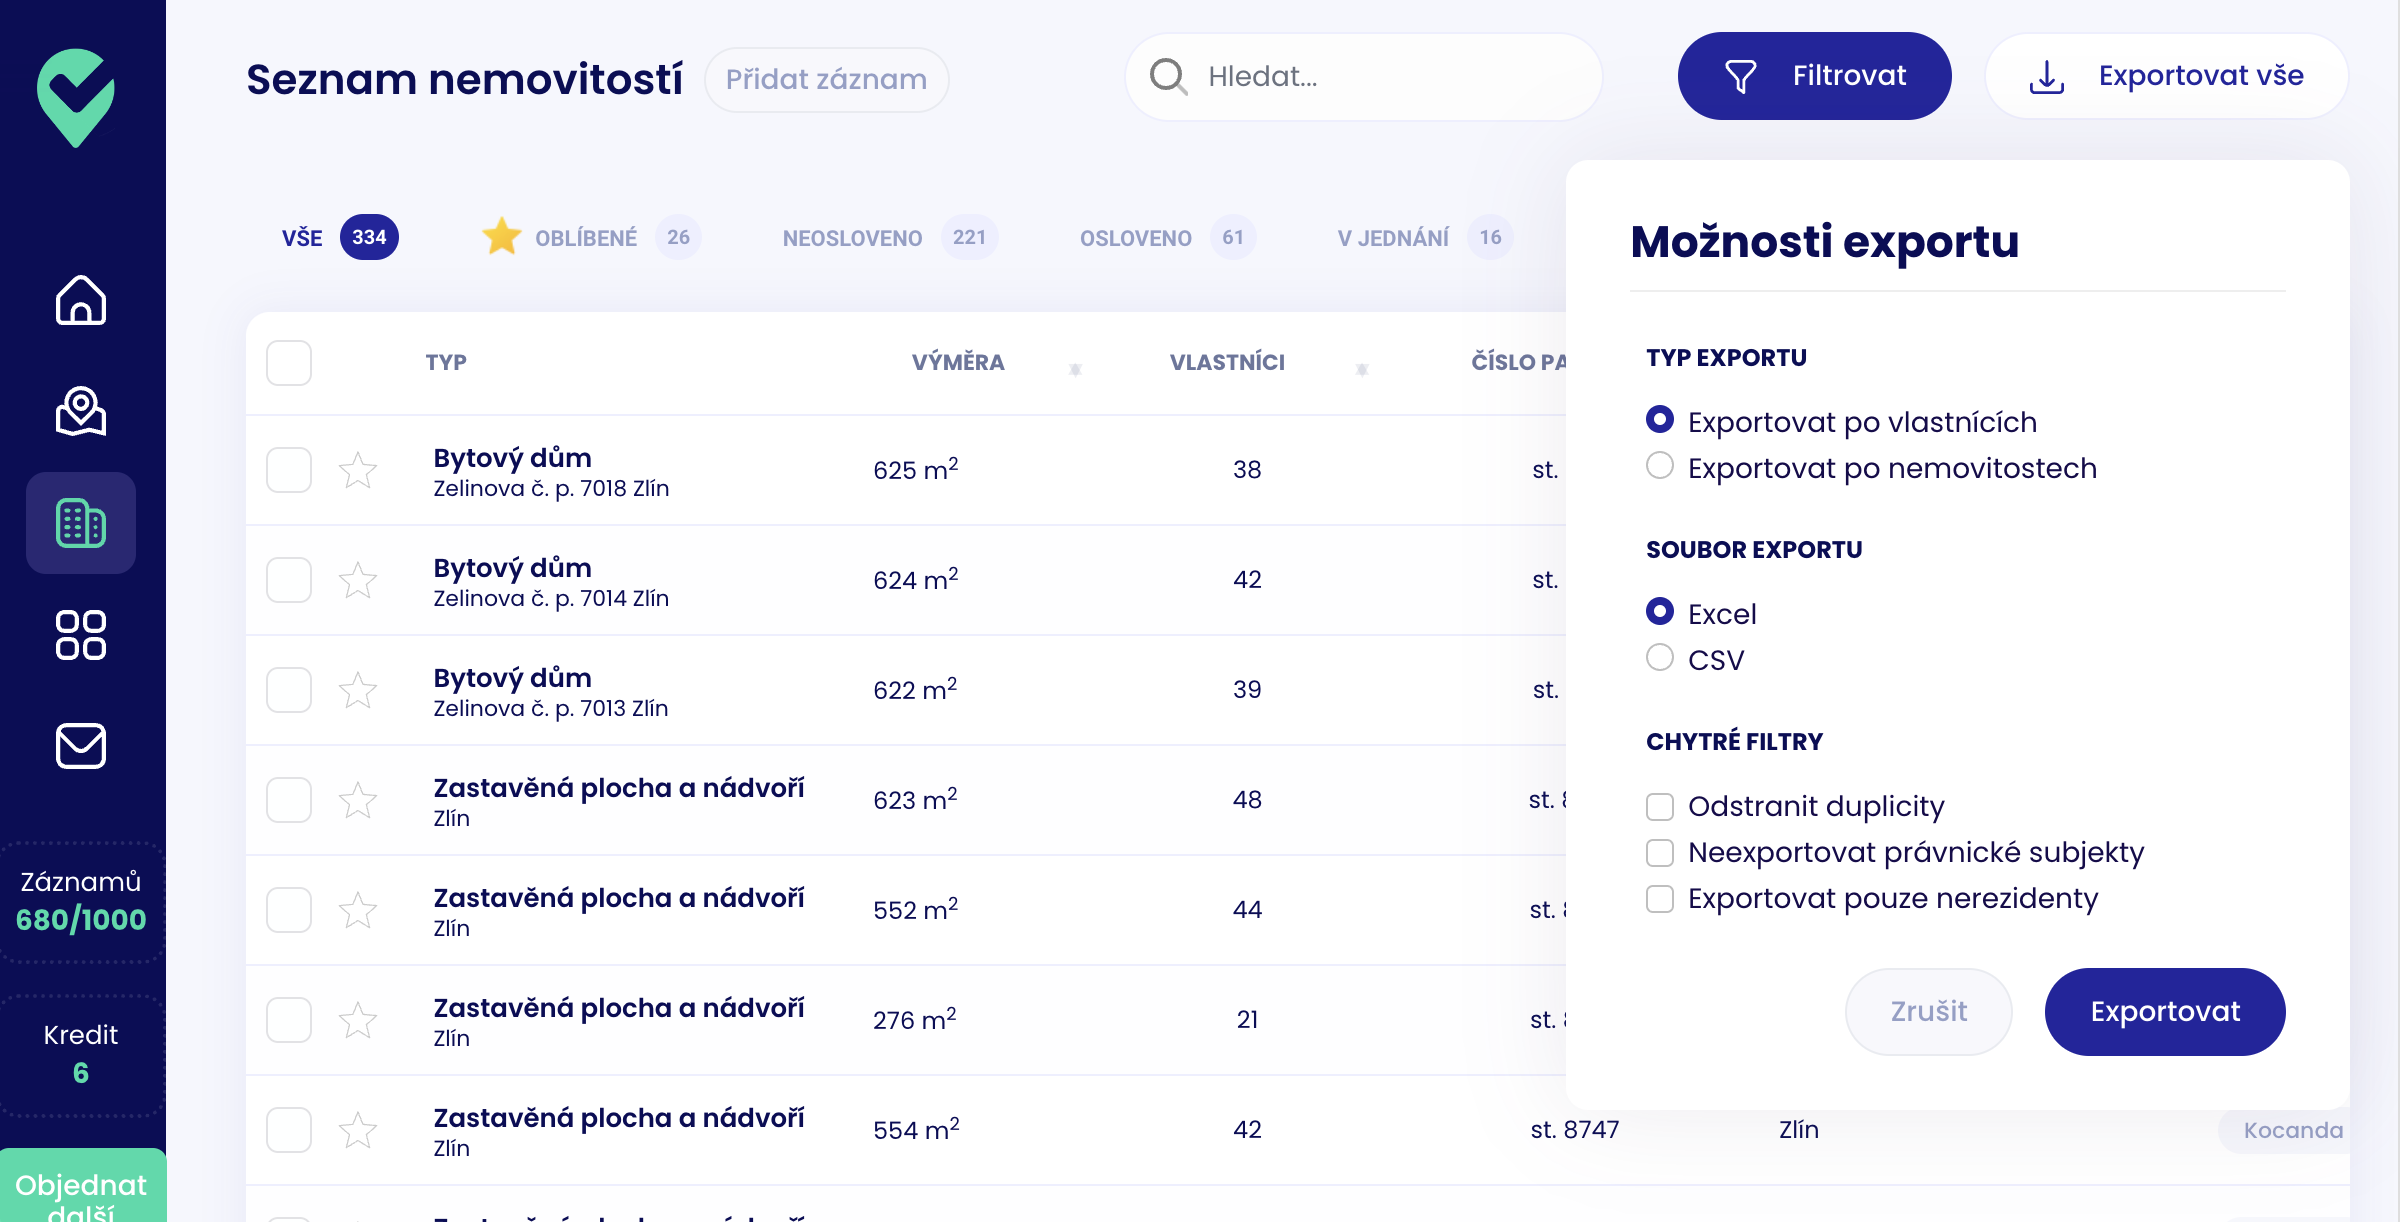Check Neexportovat právnické subjekty option
2400x1222 pixels.
click(1660, 852)
